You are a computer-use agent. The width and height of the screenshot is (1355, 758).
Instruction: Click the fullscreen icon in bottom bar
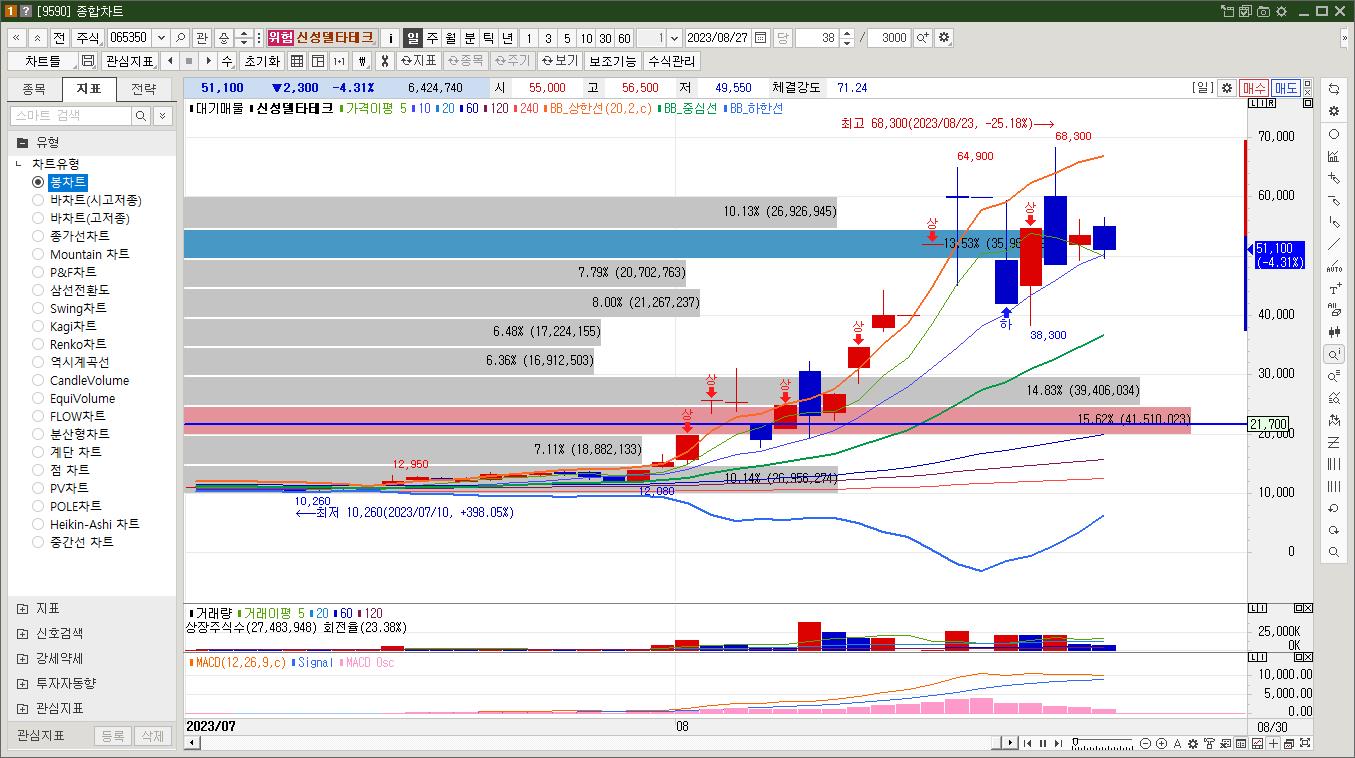[x=1305, y=743]
